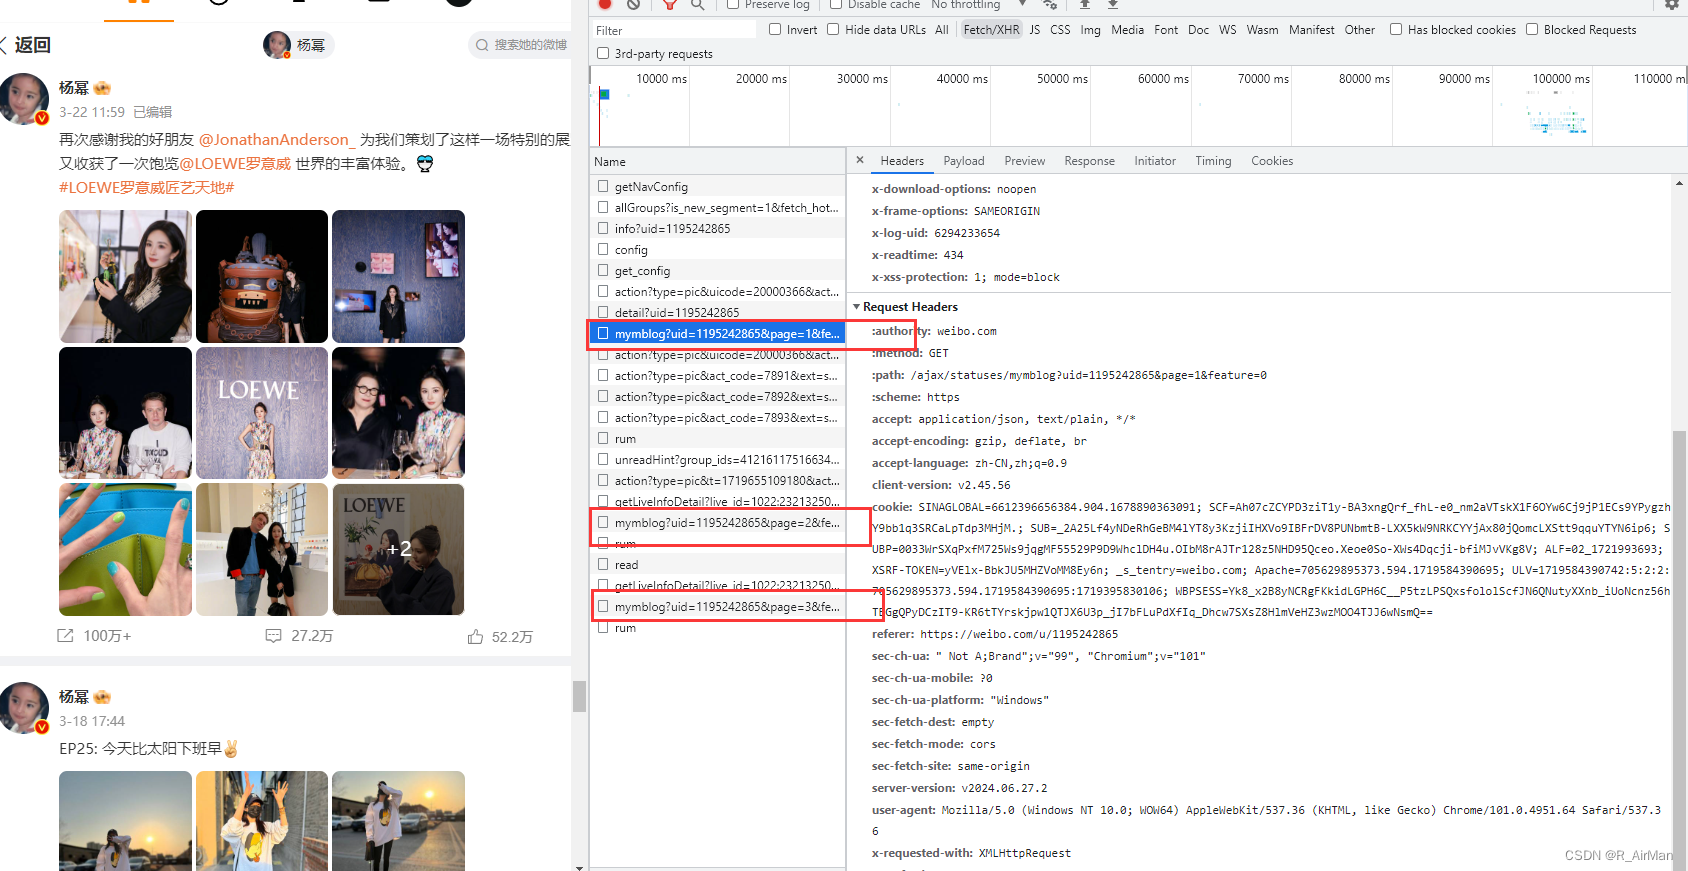Click the 返回 back link

tap(32, 45)
